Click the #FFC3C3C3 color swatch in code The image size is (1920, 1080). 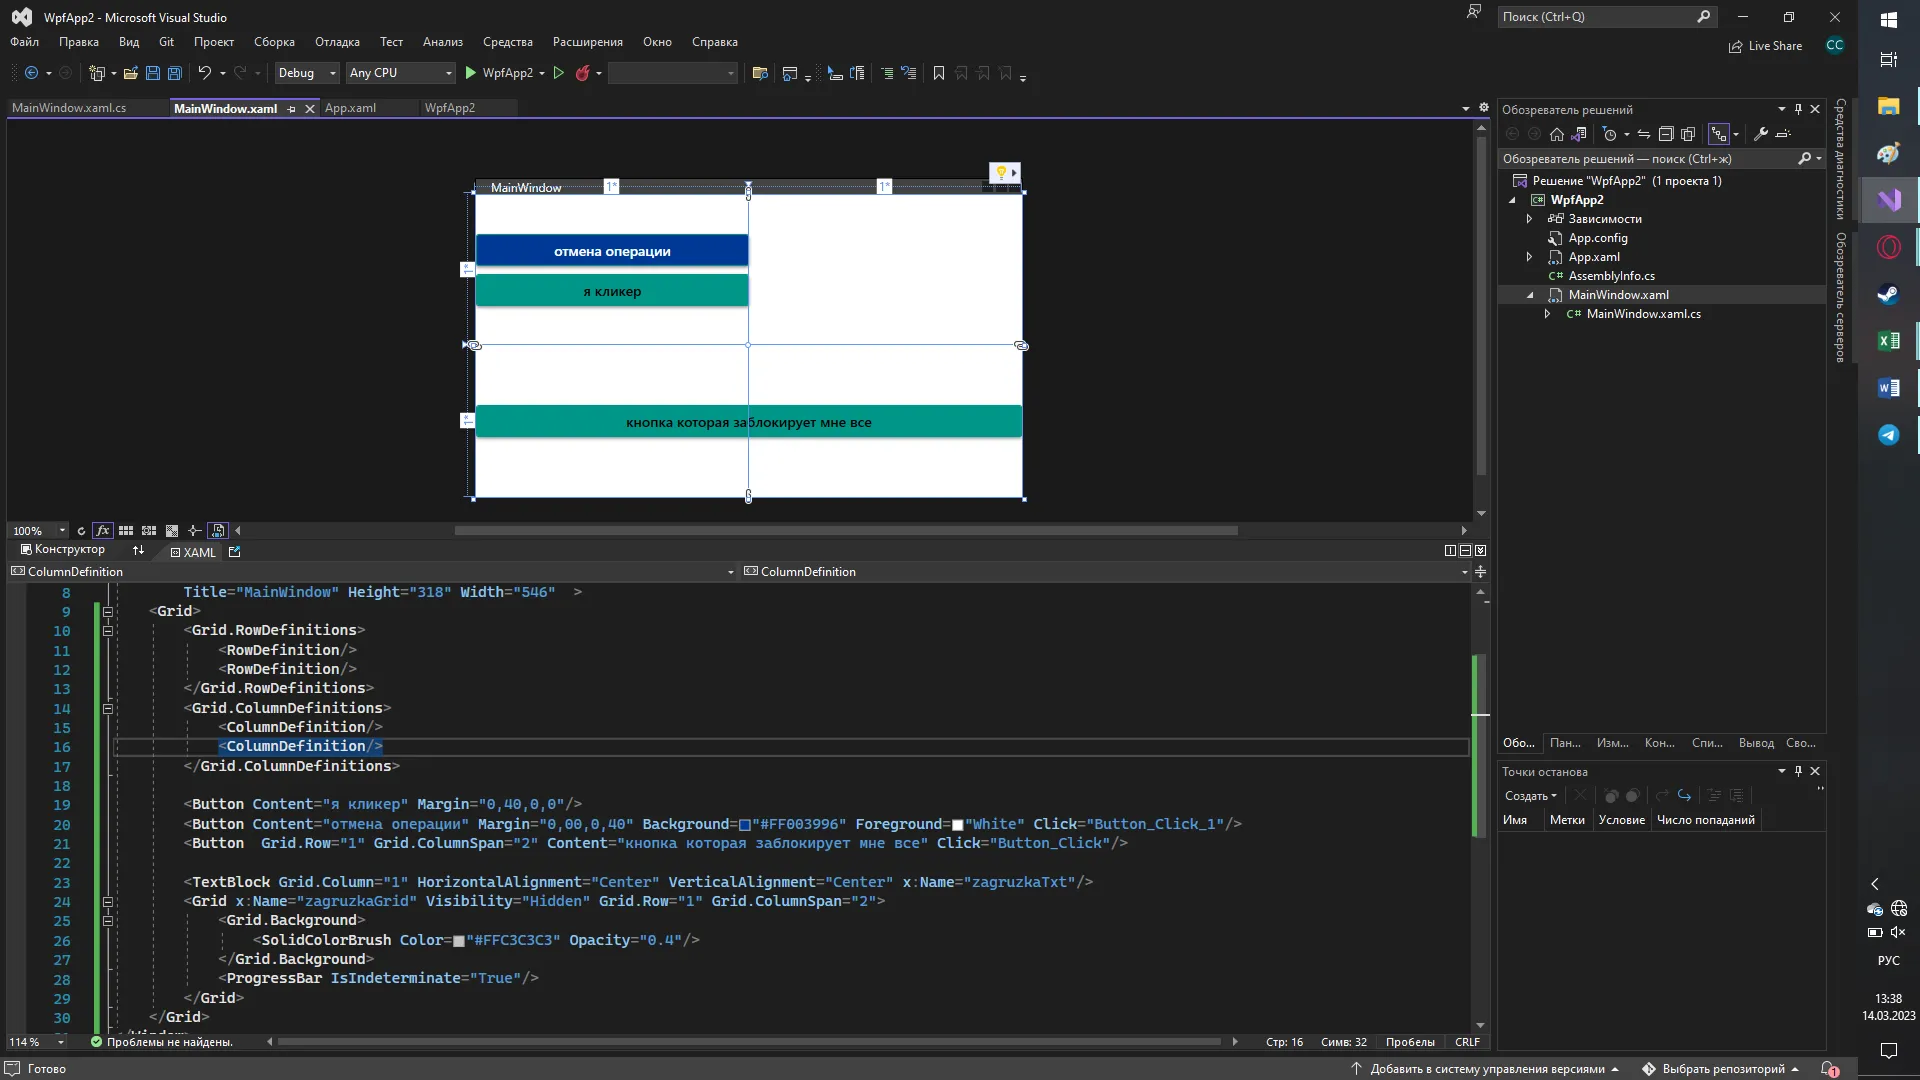pyautogui.click(x=458, y=941)
